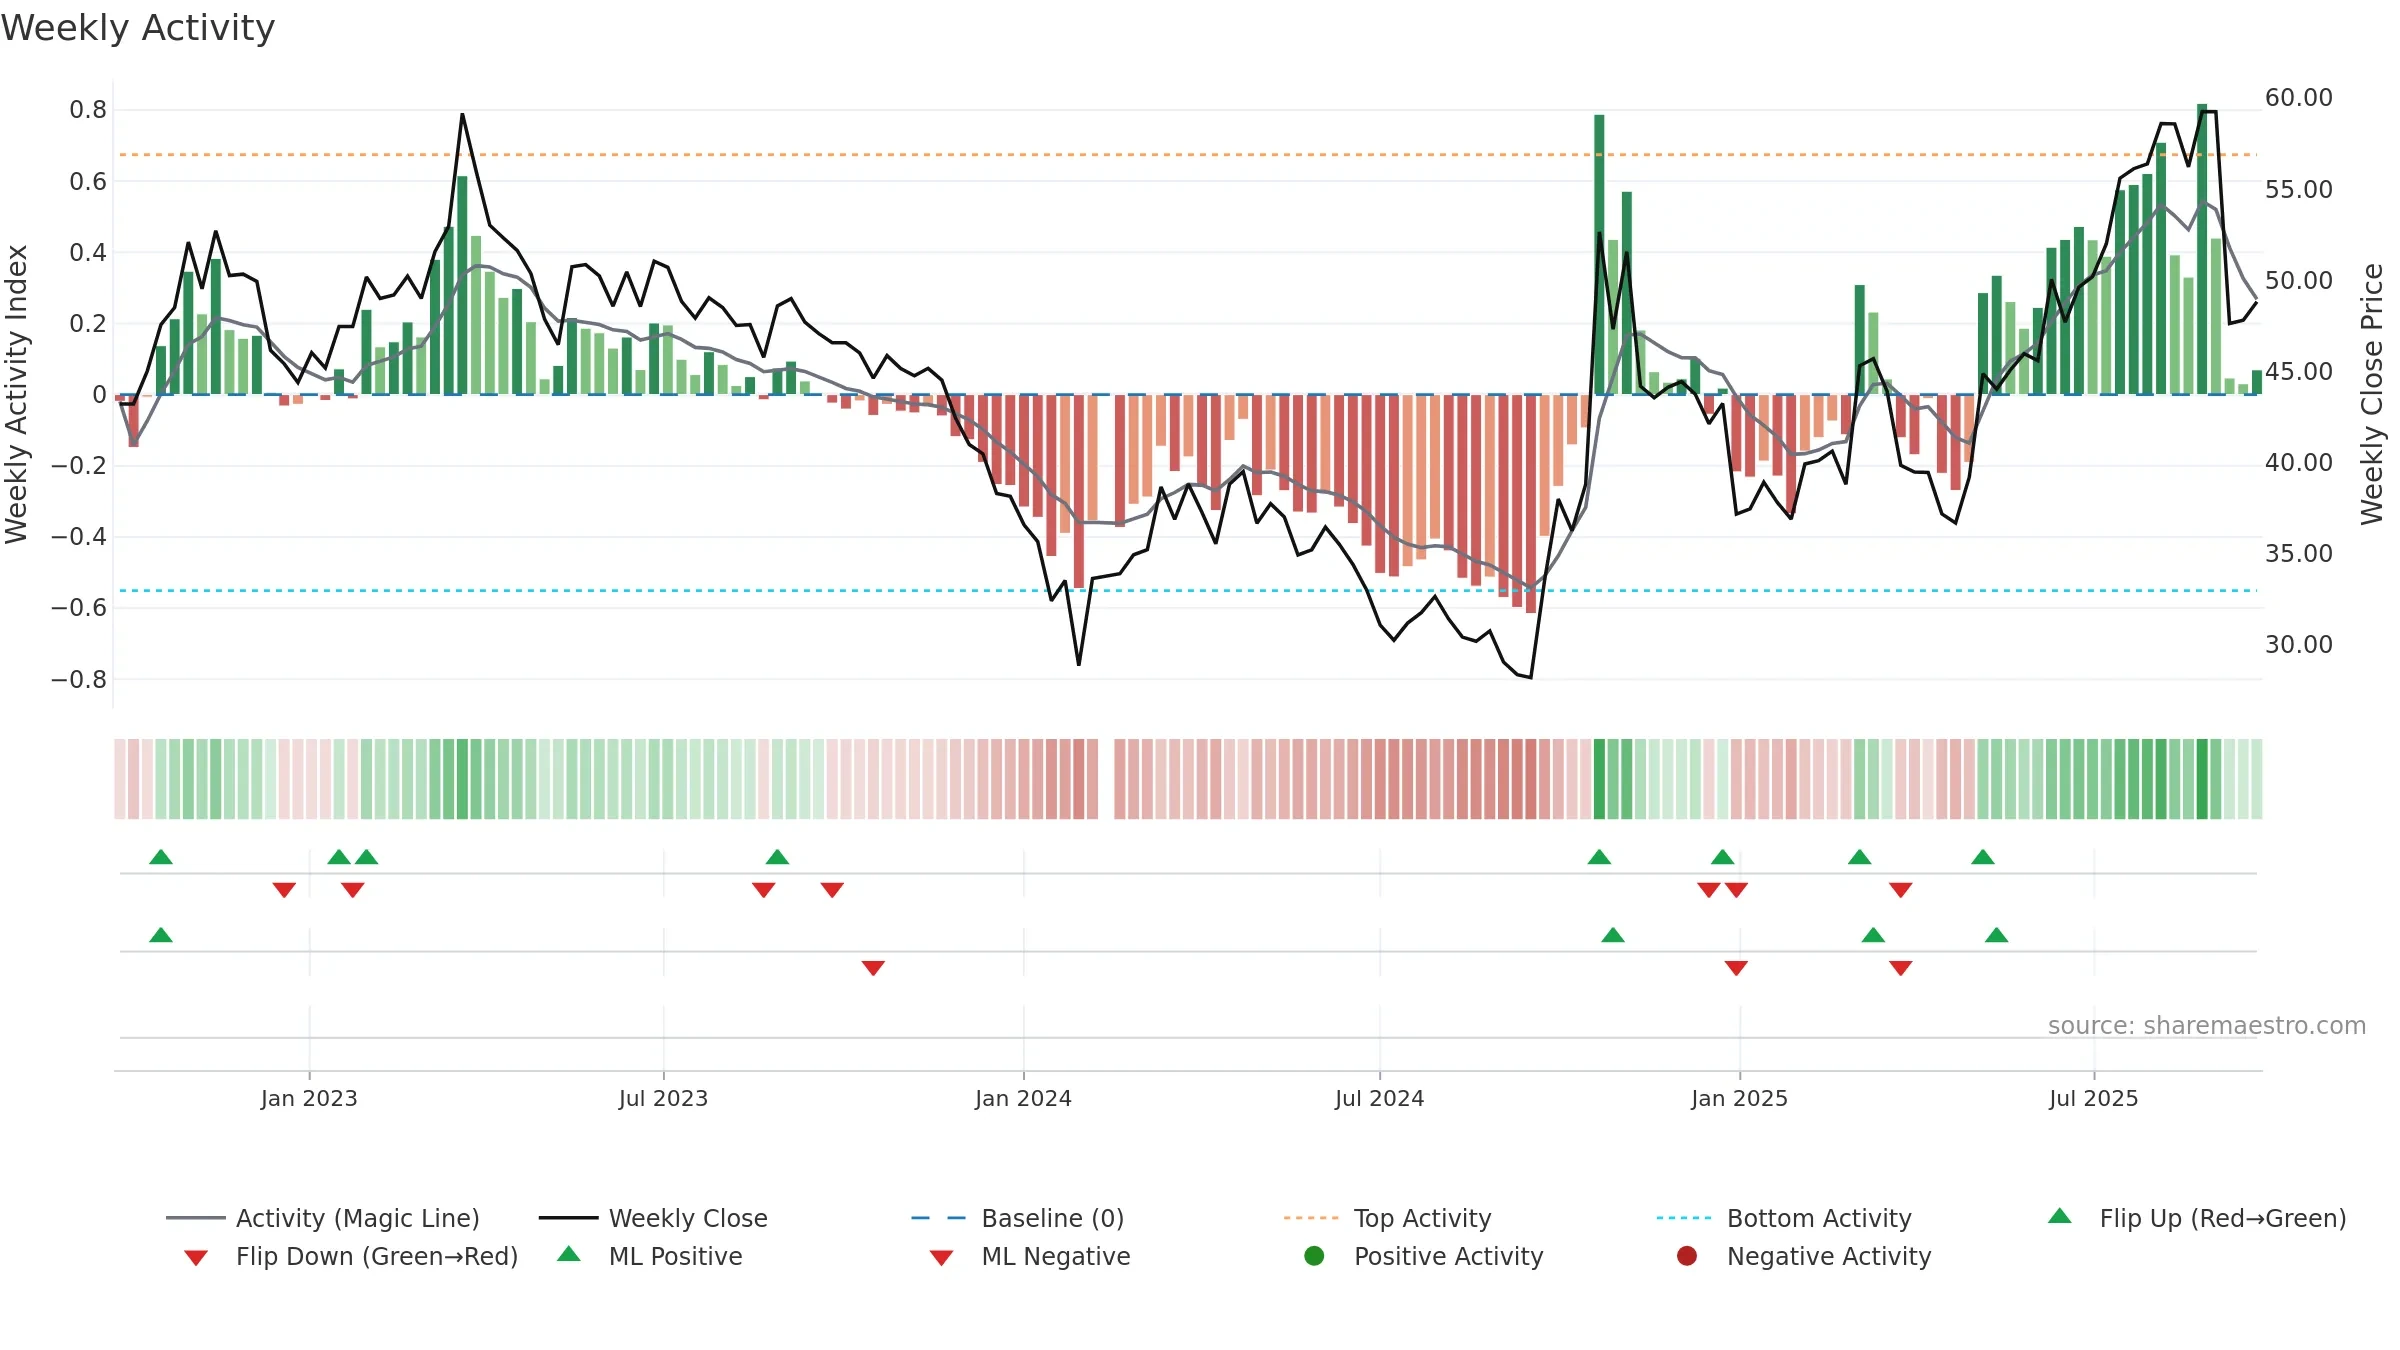Click the 45.00 price axis tick
The image size is (2400, 1350).
(2298, 372)
